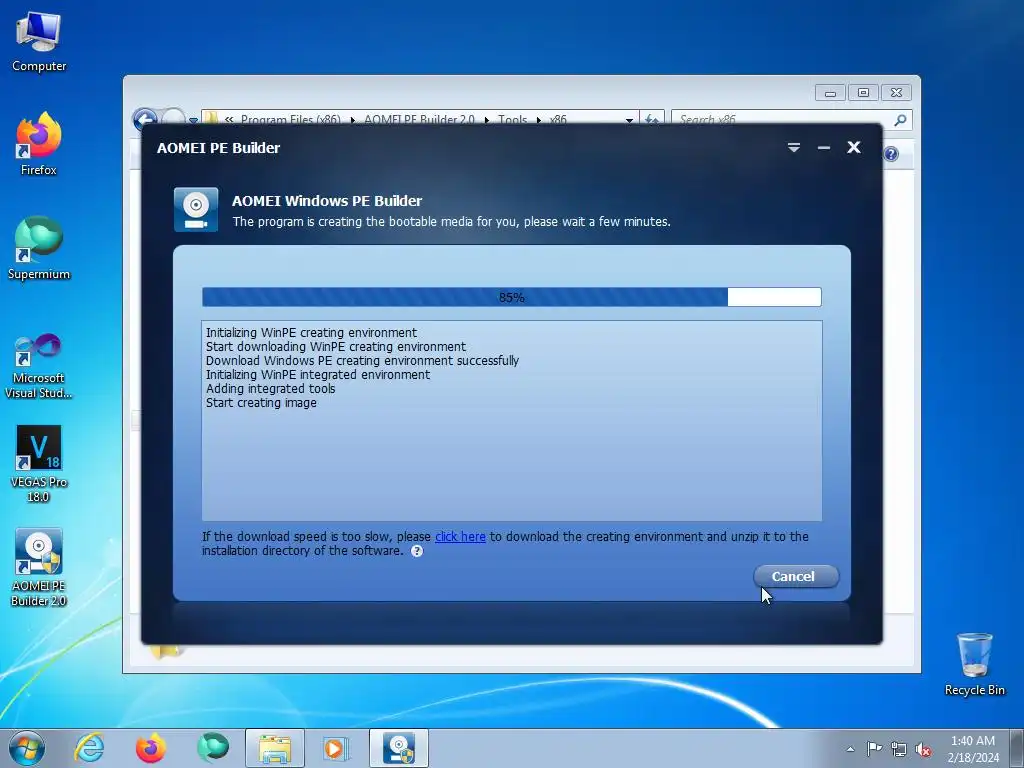Screen dimensions: 1024x768
Task: Open Action Center flag icon
Action: click(x=874, y=749)
